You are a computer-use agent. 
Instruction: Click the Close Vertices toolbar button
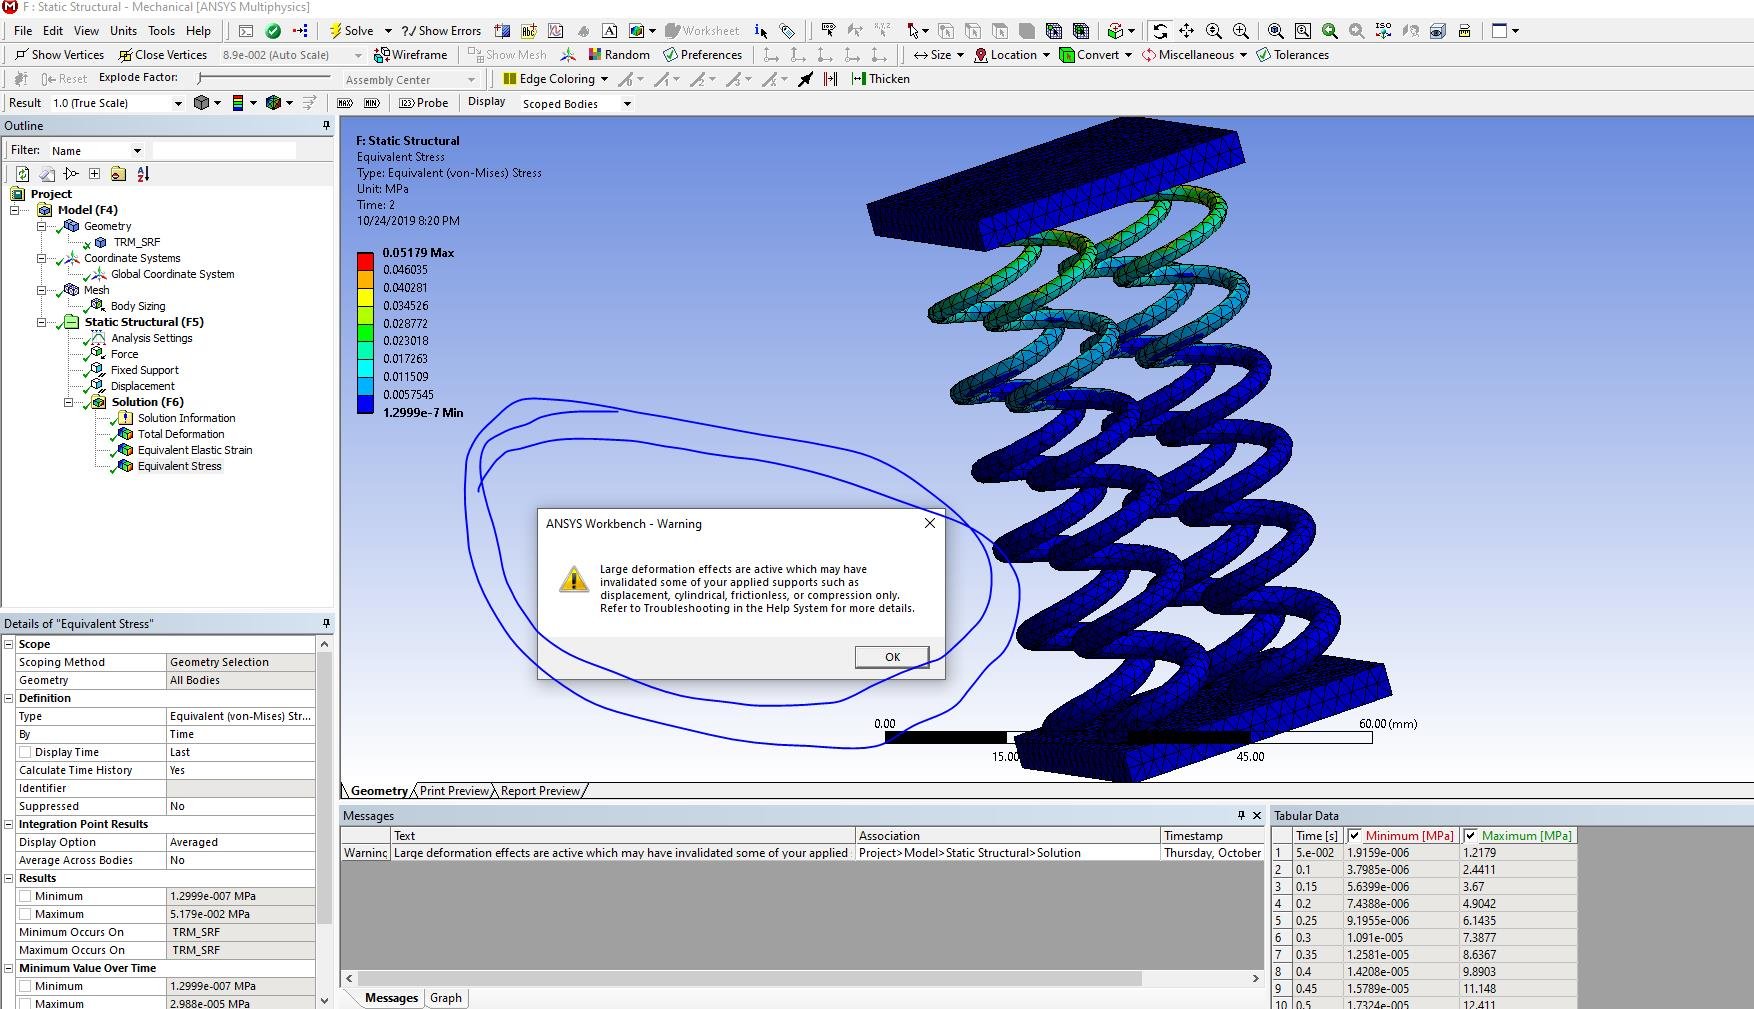pos(162,55)
